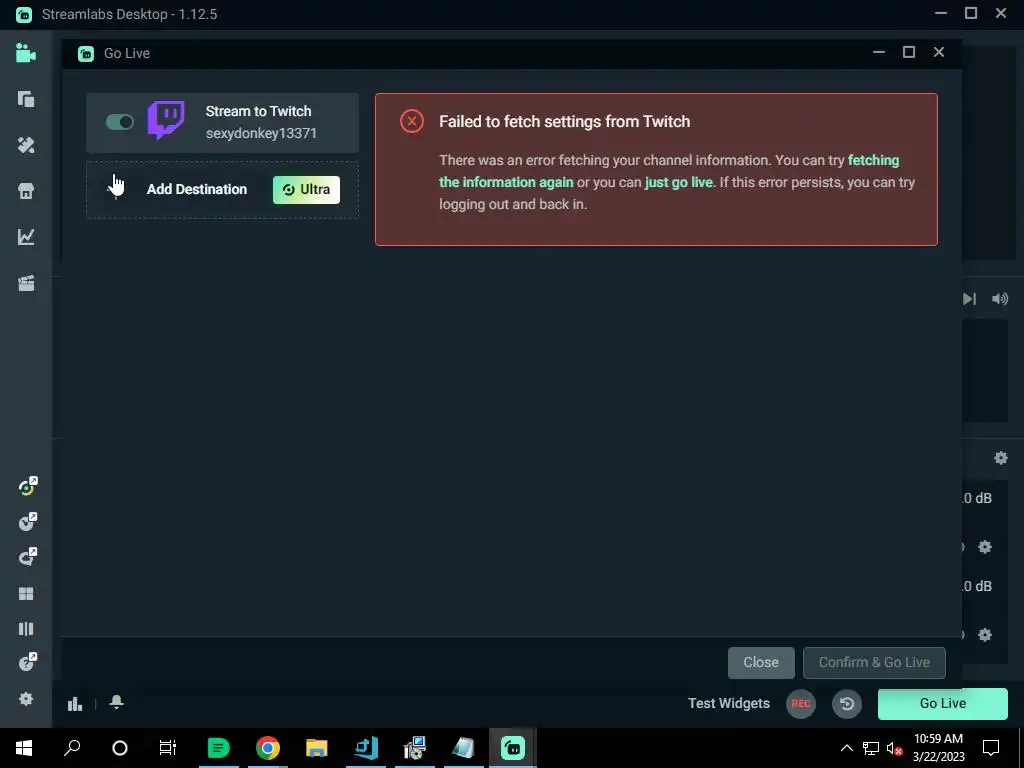Screen dimensions: 1024x768
Task: Open the clapperboard Highlighter icon
Action: [x=26, y=283]
